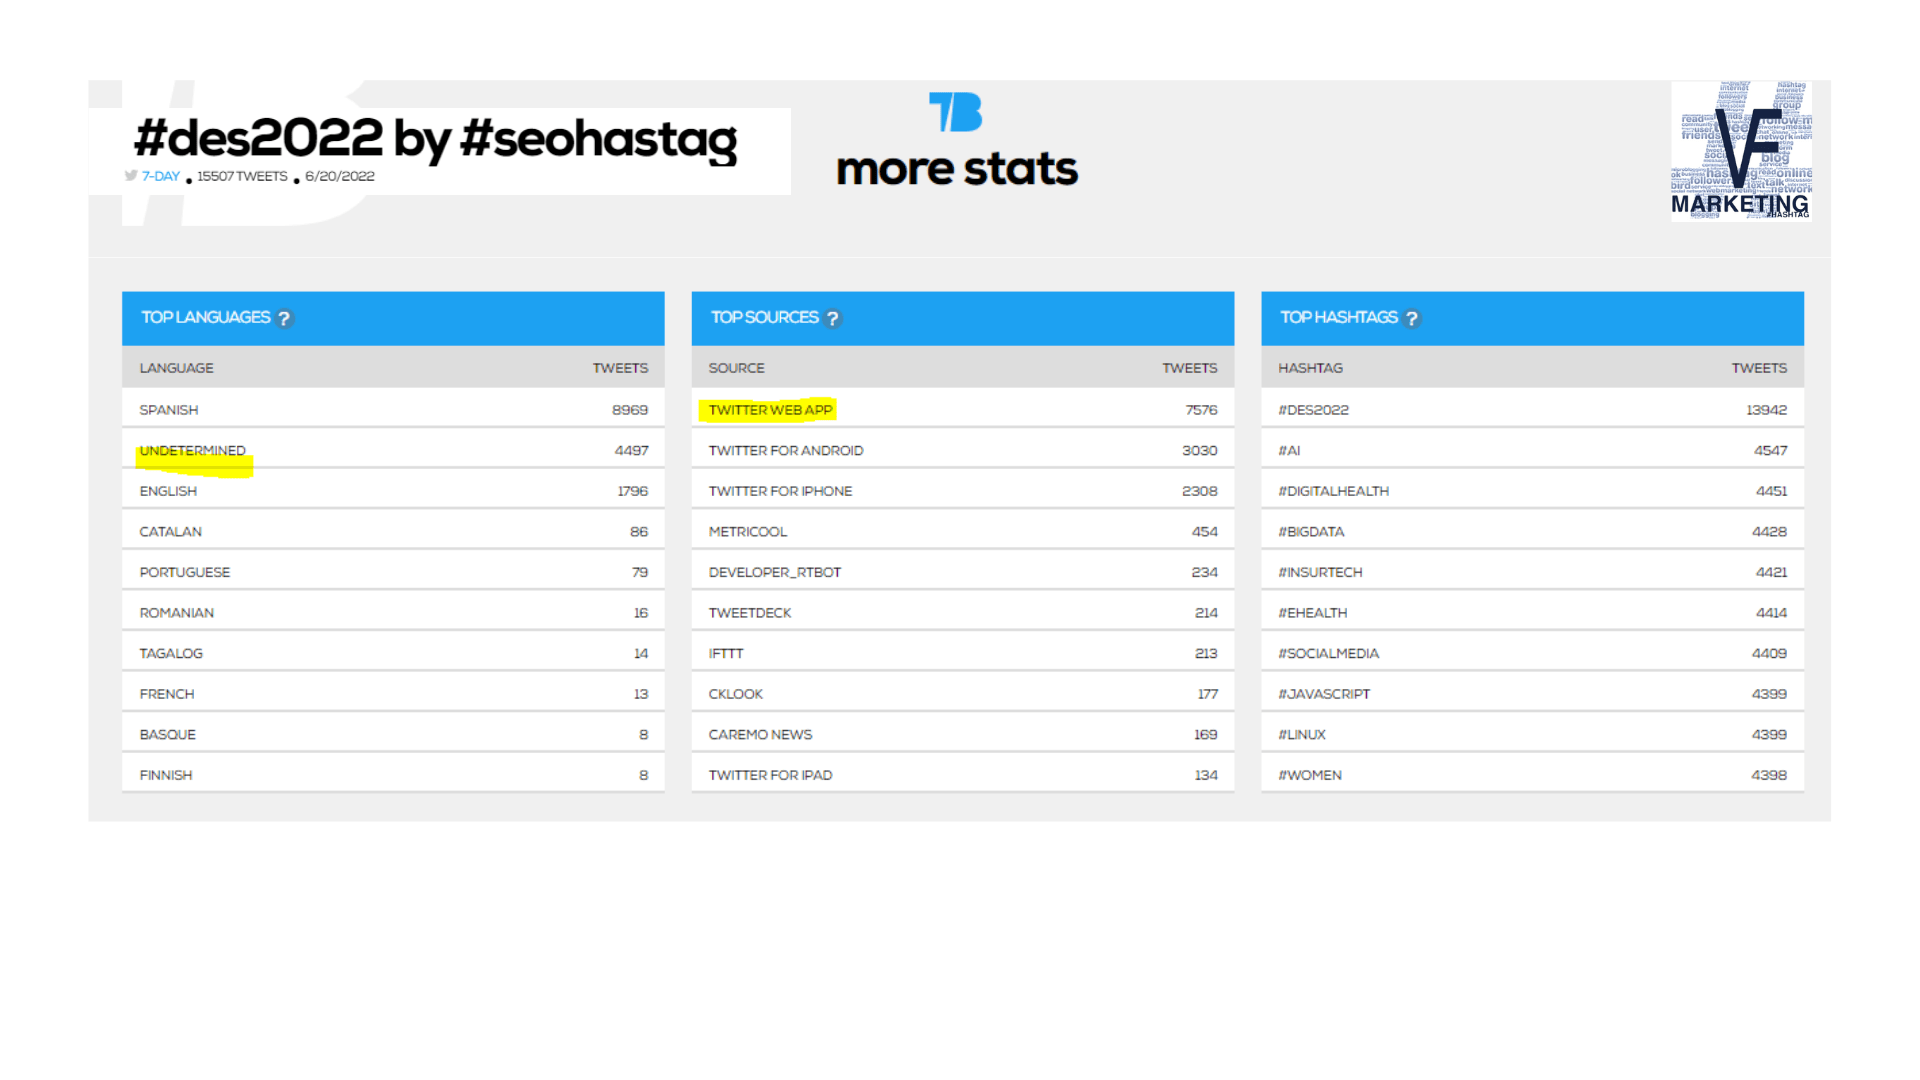Click the #DES2022 hashtag row
1920x1080 pixels.
click(1533, 410)
